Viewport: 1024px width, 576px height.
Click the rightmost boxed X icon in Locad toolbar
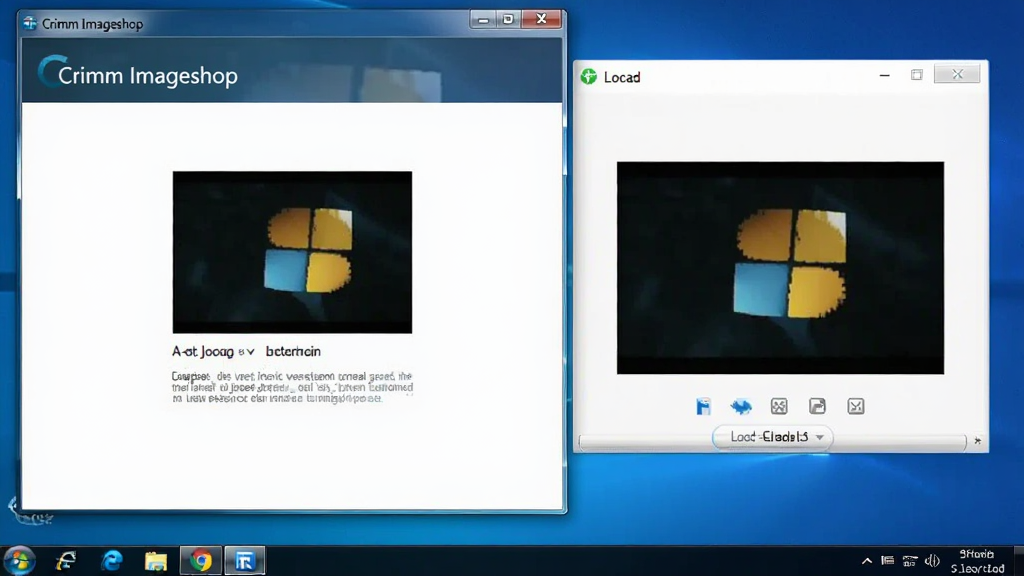coord(856,406)
